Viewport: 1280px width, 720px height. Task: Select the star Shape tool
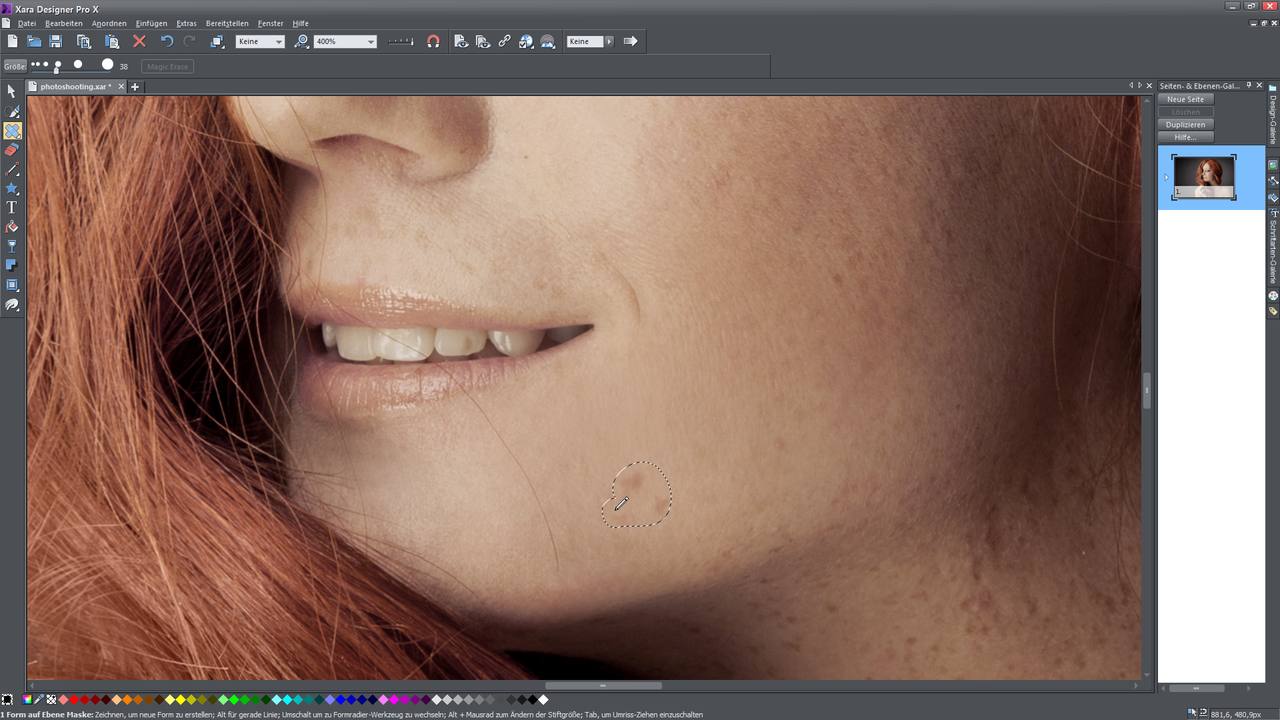tap(12, 188)
